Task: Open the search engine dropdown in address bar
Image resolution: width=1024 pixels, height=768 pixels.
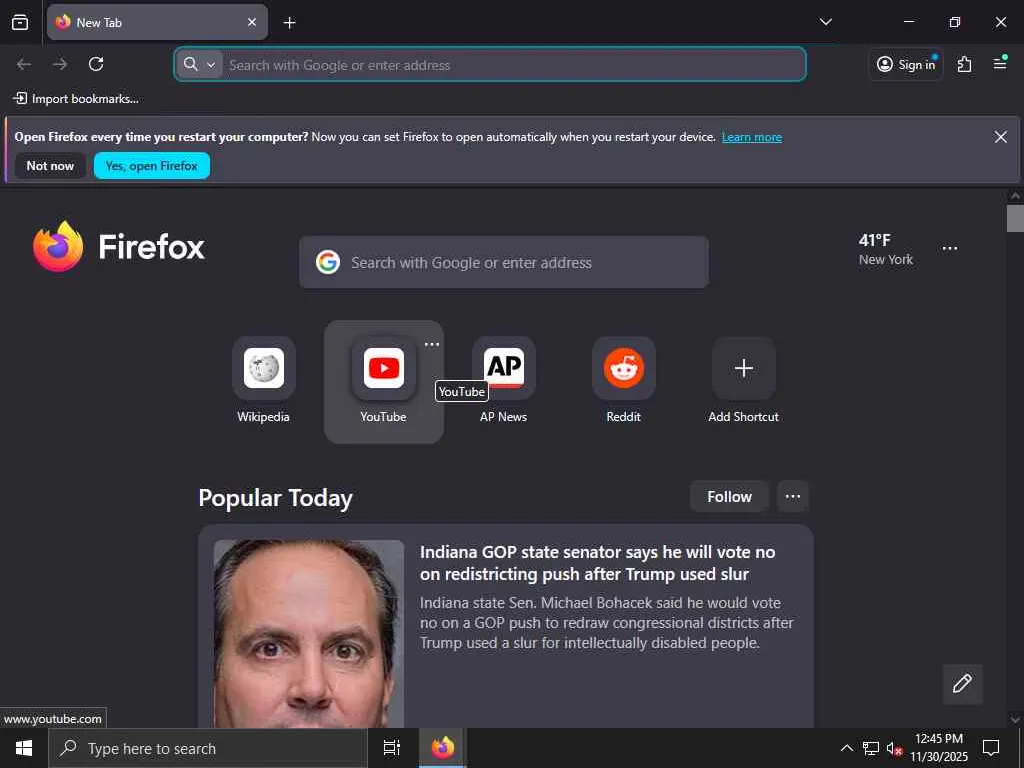Action: 199,65
